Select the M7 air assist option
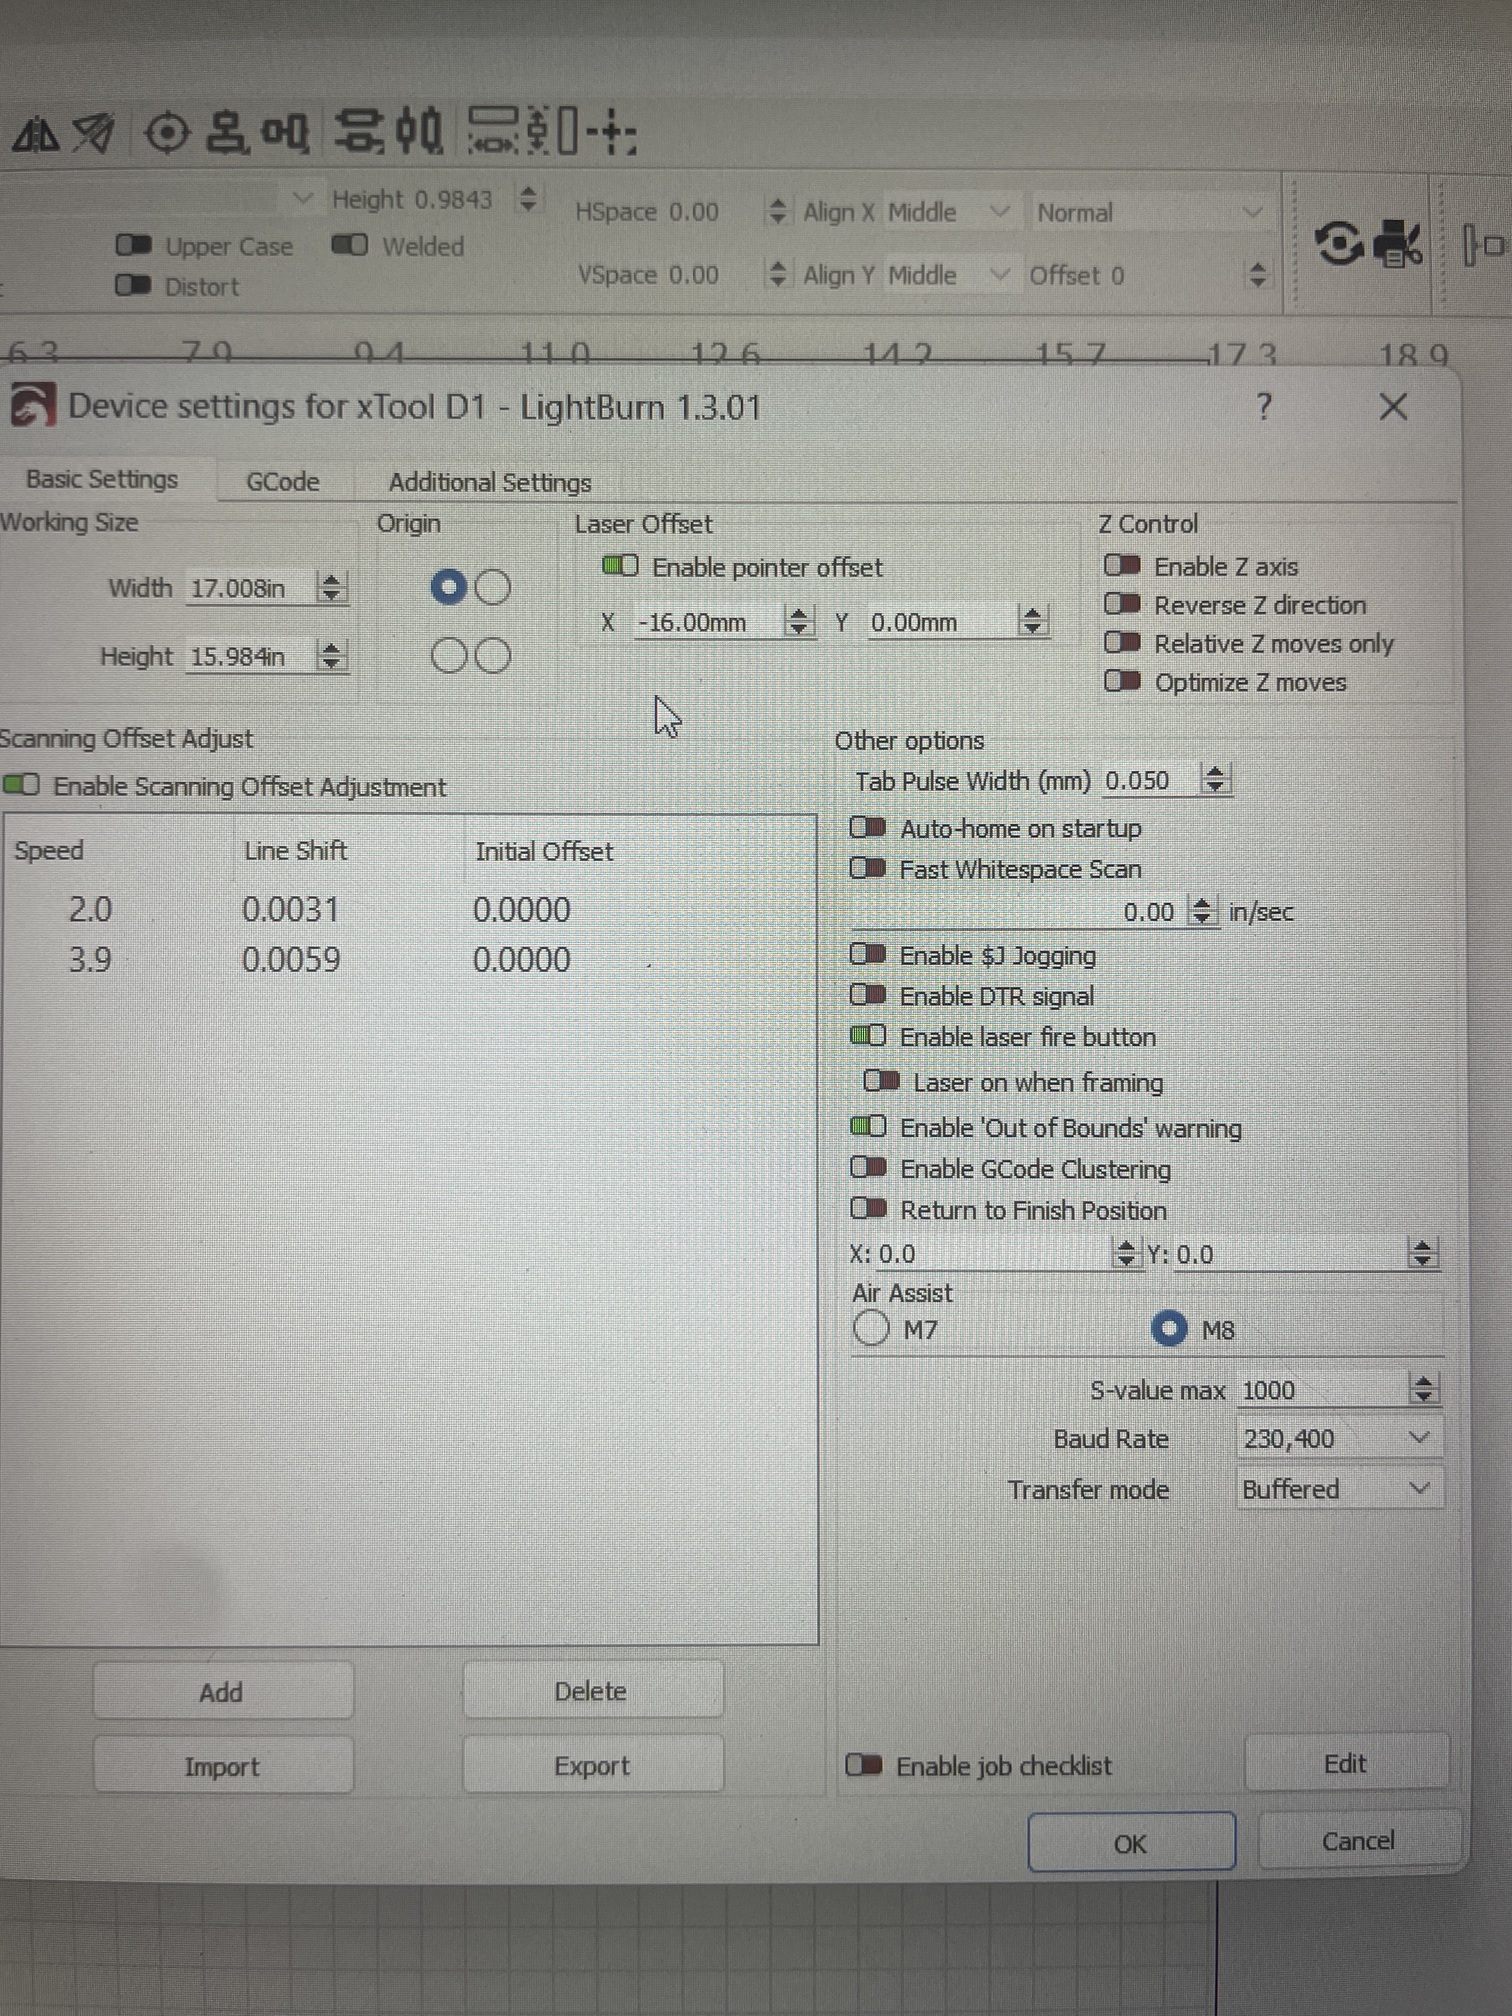This screenshot has width=1512, height=2016. (x=871, y=1329)
